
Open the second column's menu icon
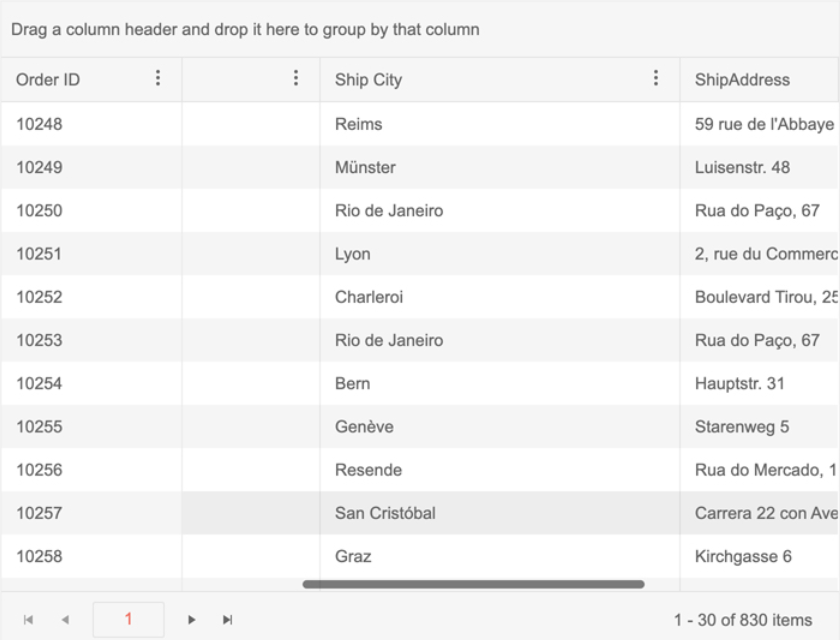pos(297,79)
